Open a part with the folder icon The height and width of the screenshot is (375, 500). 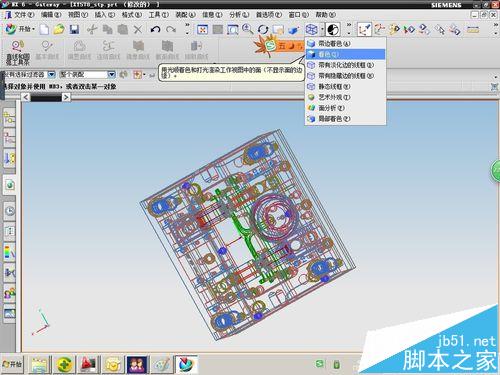tap(59, 30)
